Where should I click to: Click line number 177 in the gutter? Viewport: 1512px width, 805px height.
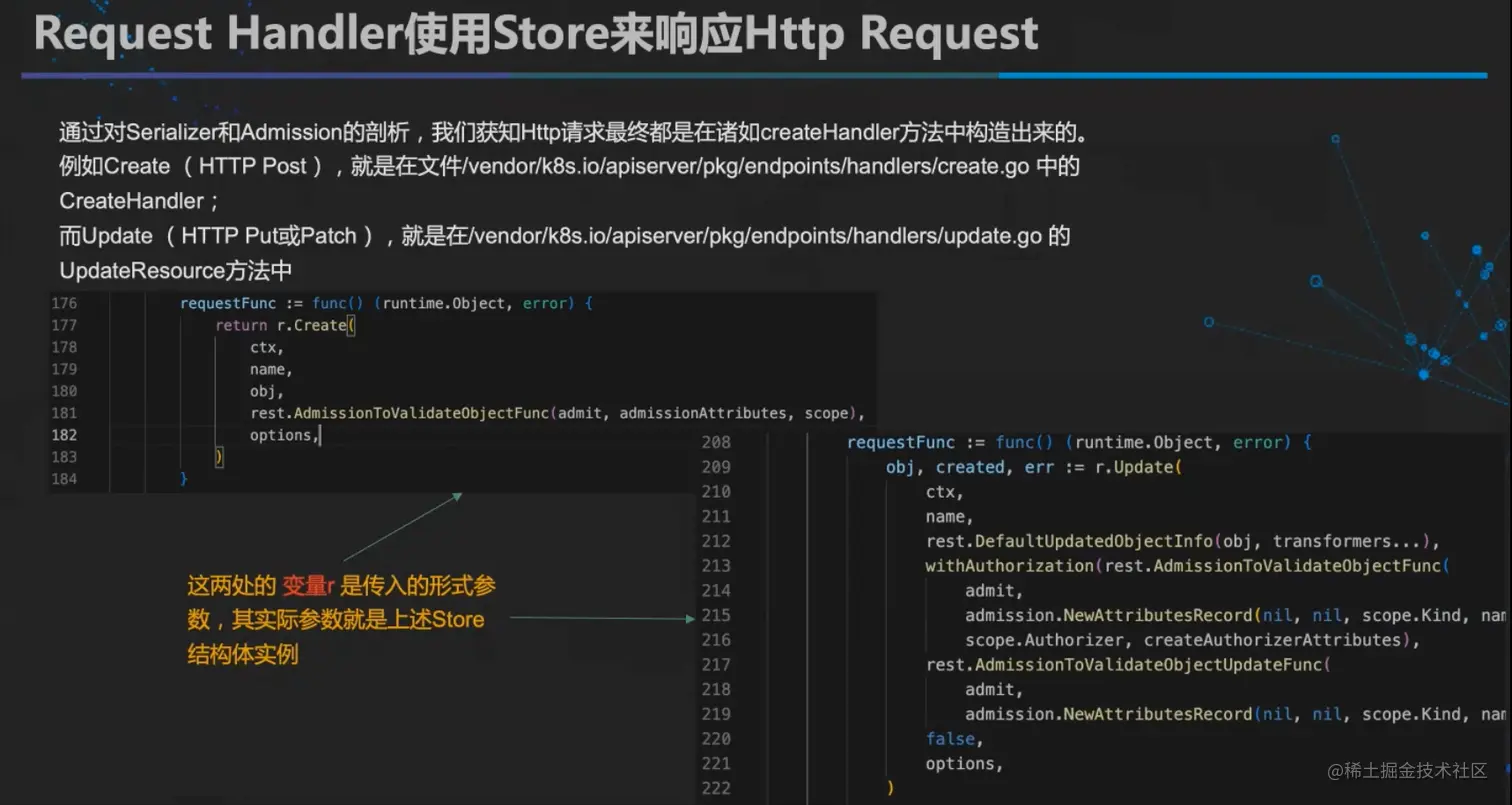(63, 325)
